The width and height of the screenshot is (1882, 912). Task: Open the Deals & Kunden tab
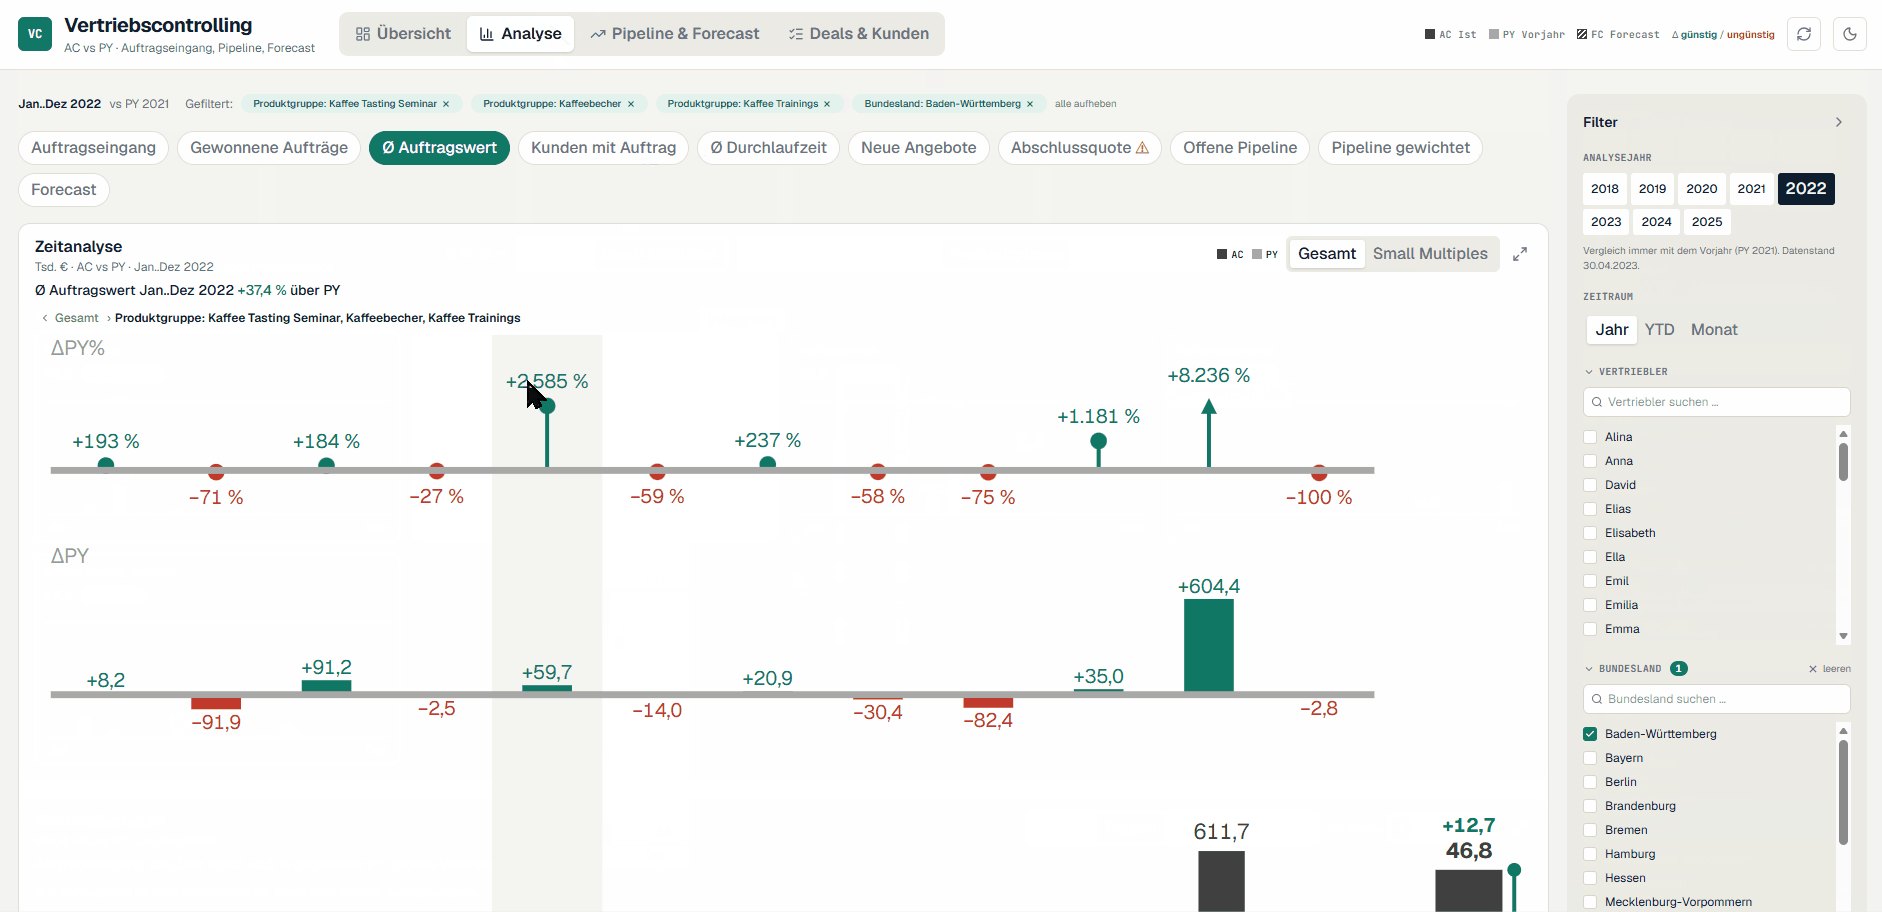pyautogui.click(x=859, y=34)
